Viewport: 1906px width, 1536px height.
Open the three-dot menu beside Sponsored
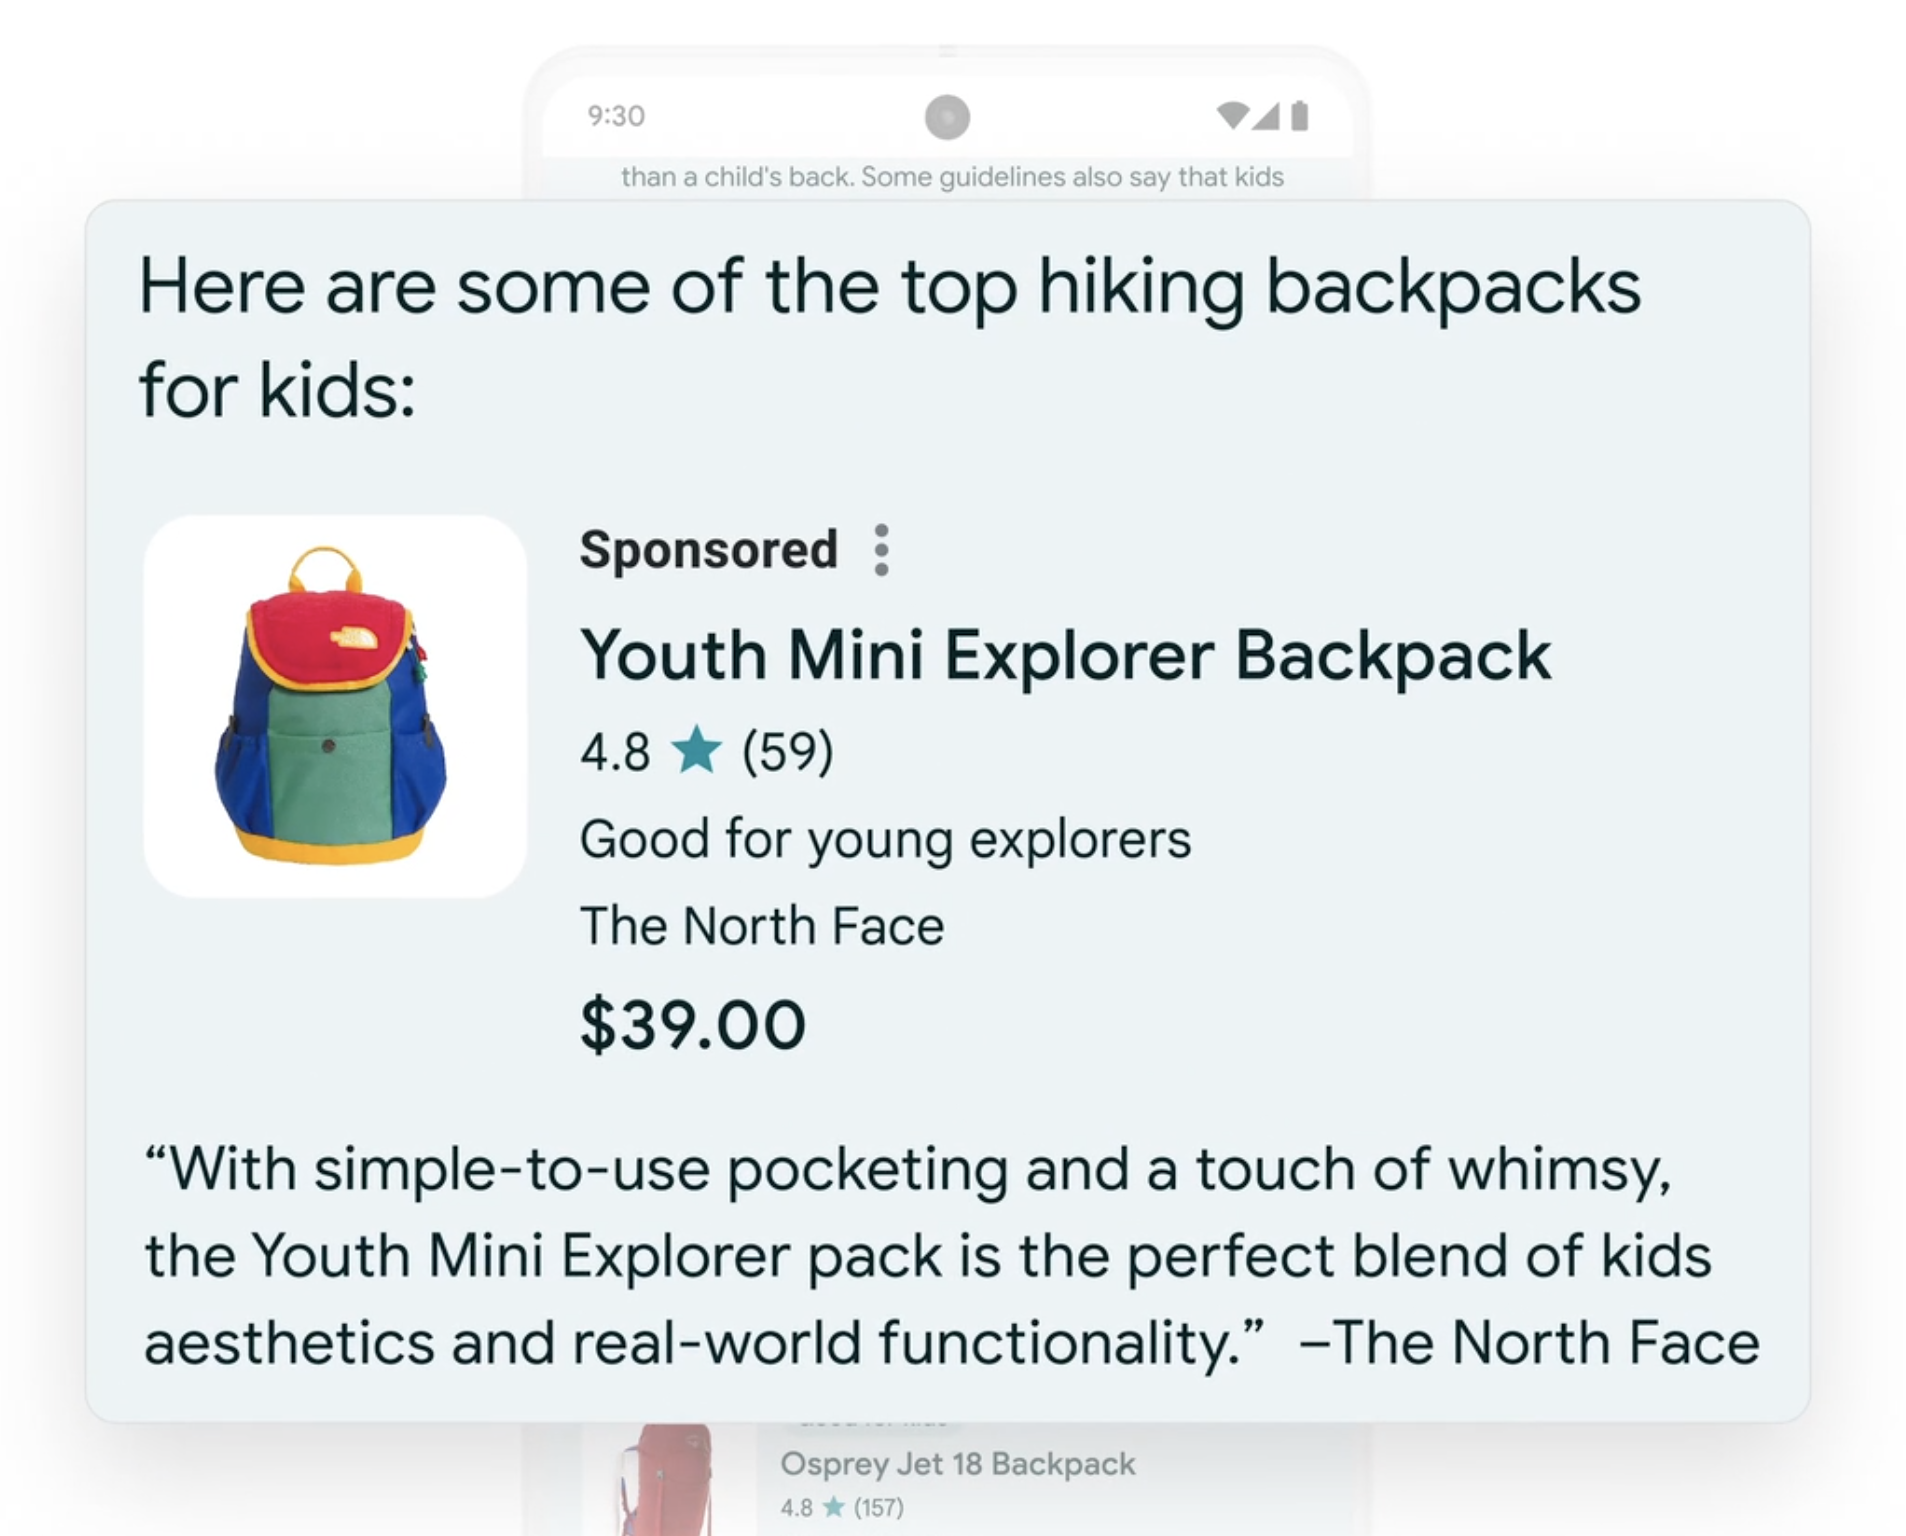881,550
